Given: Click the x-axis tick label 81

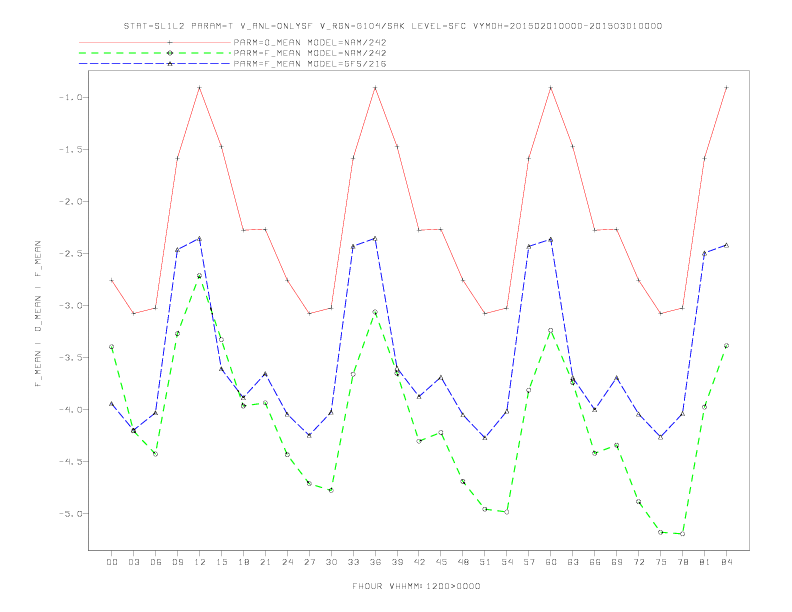Looking at the screenshot, I should pyautogui.click(x=705, y=562).
